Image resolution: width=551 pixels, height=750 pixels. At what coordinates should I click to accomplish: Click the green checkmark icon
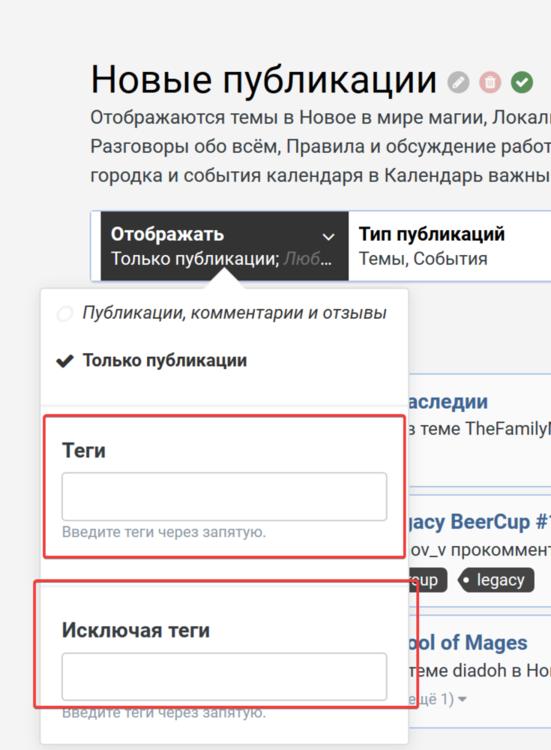point(522,82)
